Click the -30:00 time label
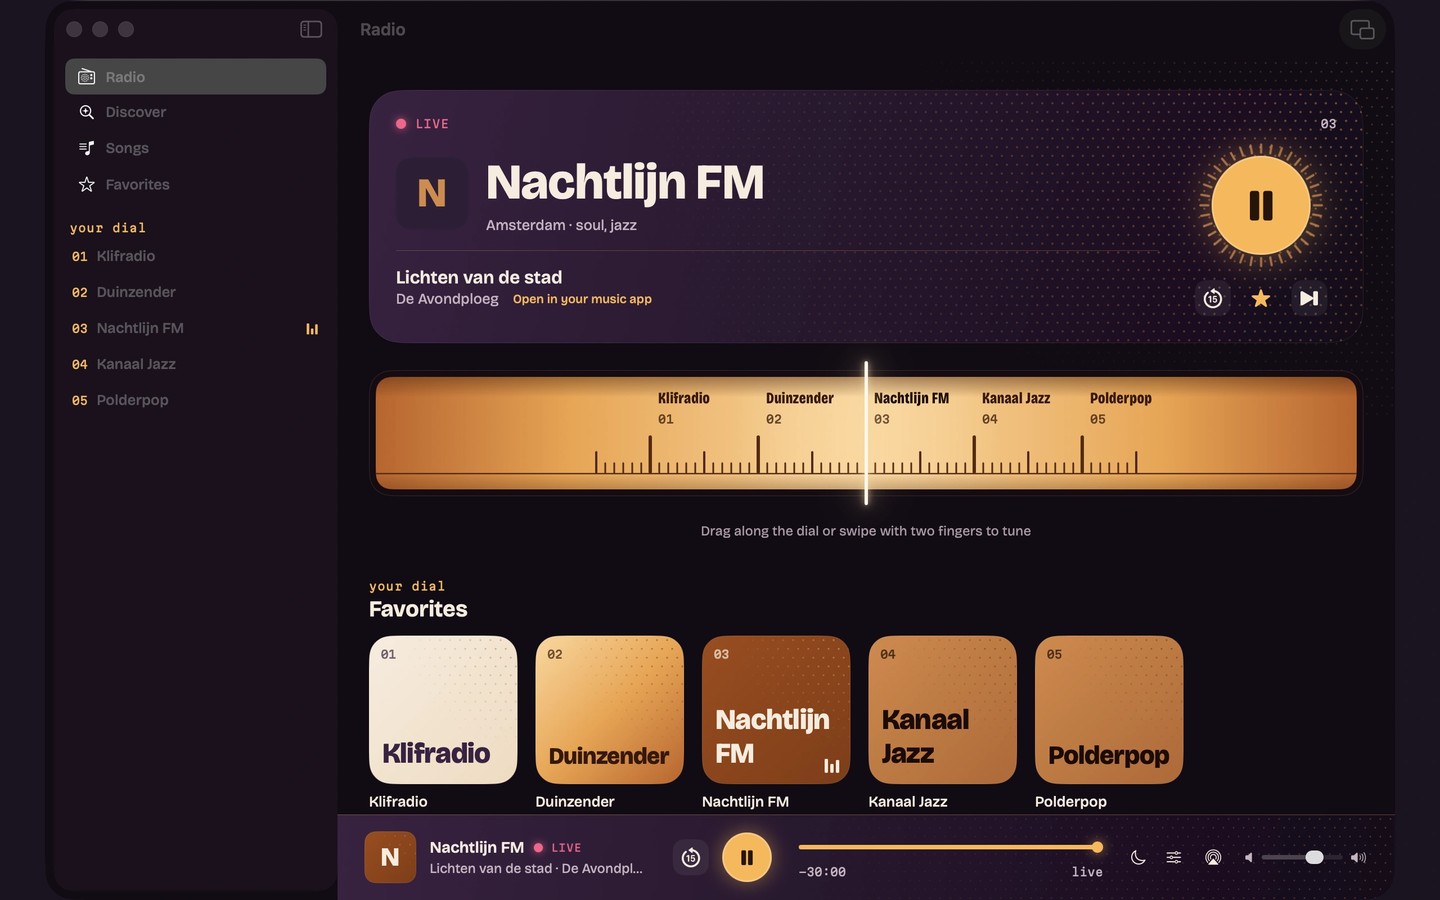This screenshot has width=1440, height=900. click(x=822, y=872)
